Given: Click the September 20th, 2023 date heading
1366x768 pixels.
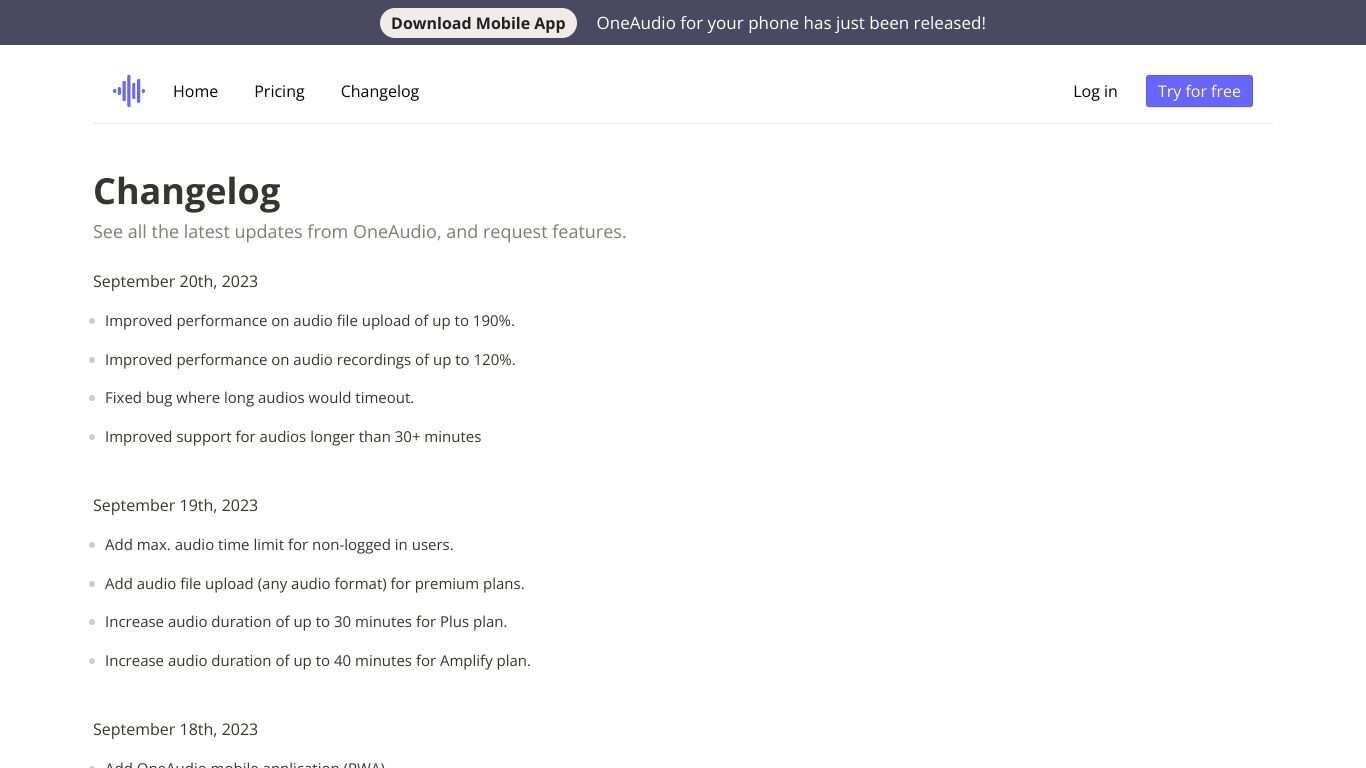Looking at the screenshot, I should [x=175, y=281].
